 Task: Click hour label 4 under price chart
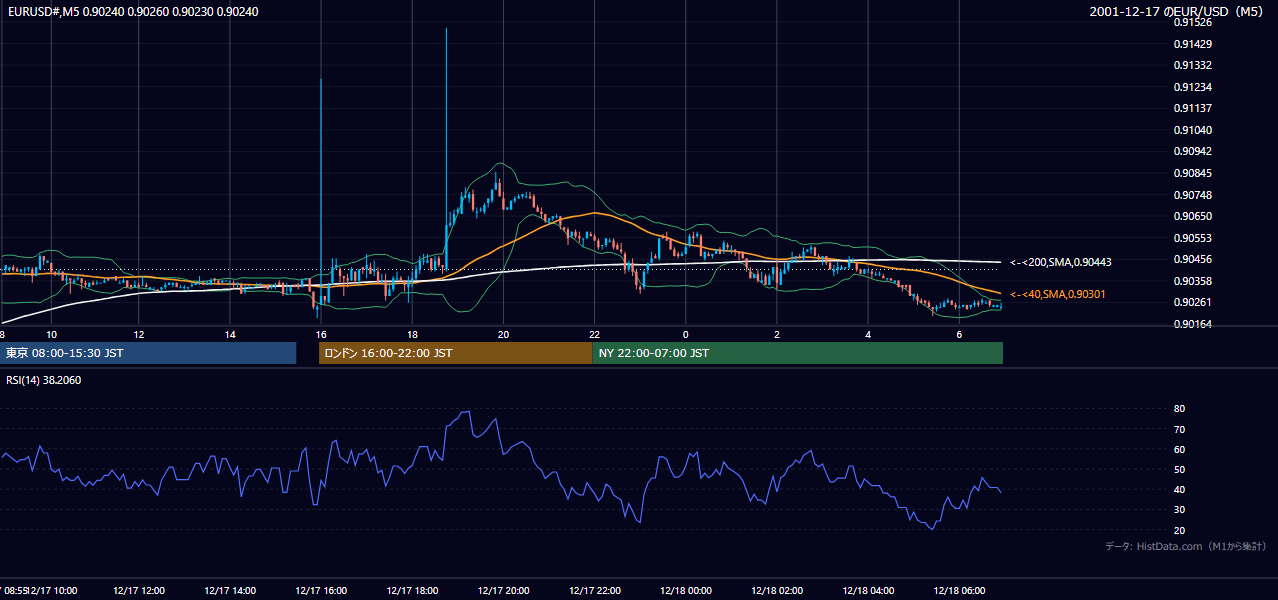pos(868,334)
